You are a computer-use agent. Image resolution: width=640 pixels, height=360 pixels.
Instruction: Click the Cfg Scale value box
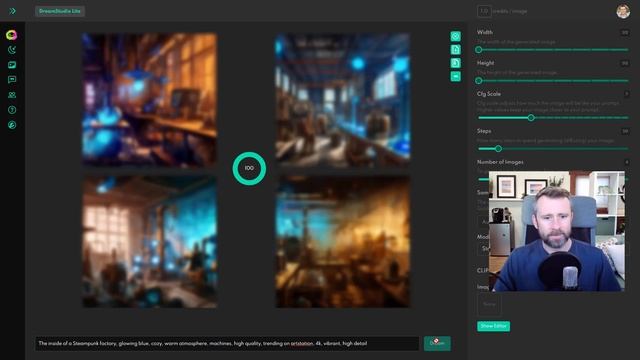coord(626,94)
